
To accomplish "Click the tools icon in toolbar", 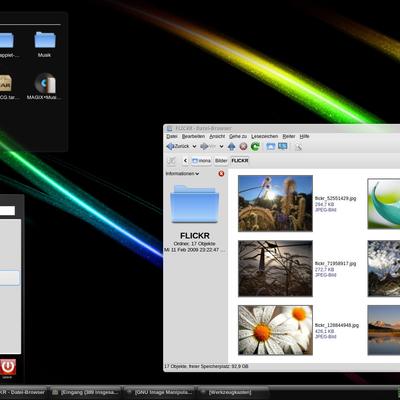I will point(298,147).
